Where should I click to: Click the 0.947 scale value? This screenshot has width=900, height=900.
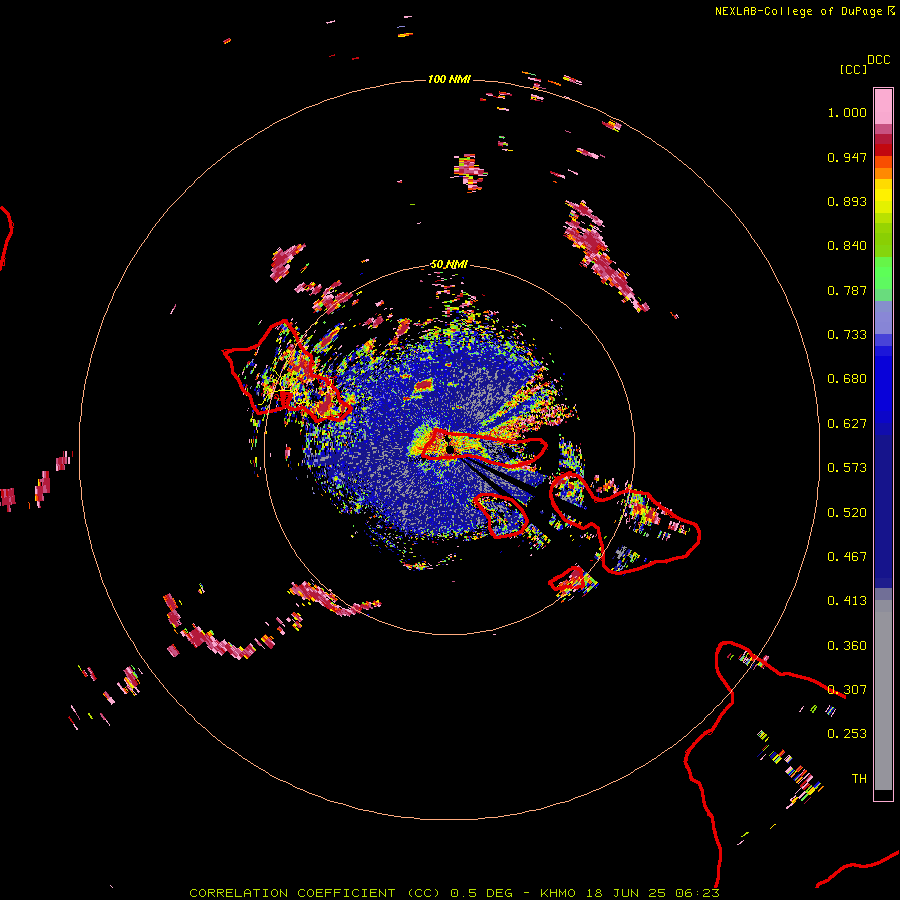click(x=847, y=157)
